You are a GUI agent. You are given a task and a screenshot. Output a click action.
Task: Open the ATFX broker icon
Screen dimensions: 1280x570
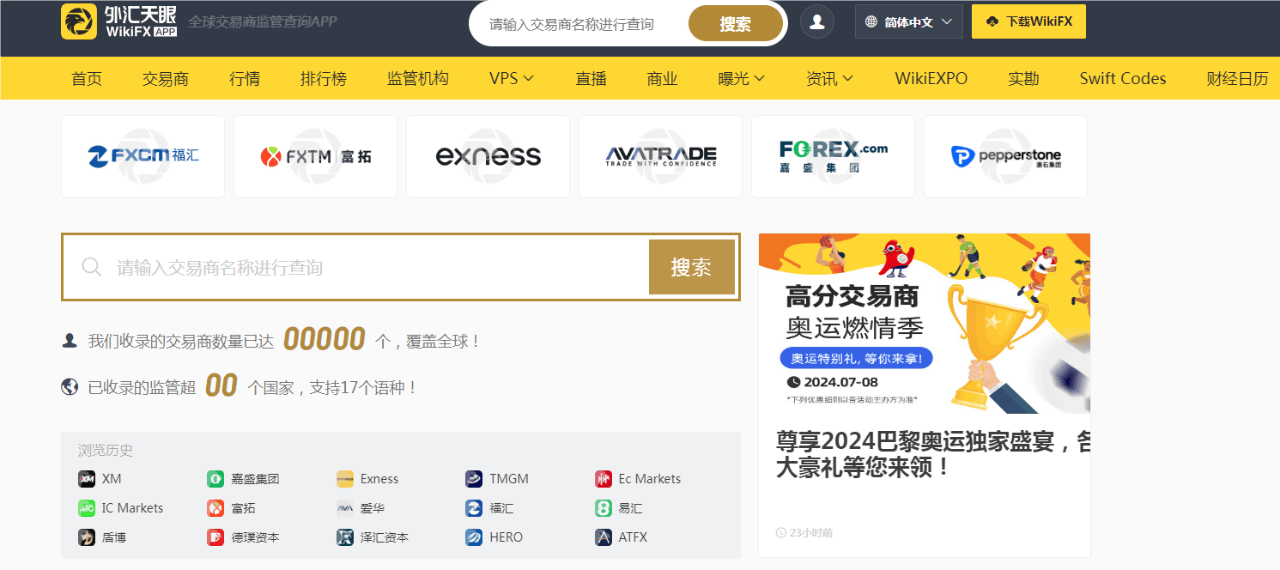coord(603,537)
